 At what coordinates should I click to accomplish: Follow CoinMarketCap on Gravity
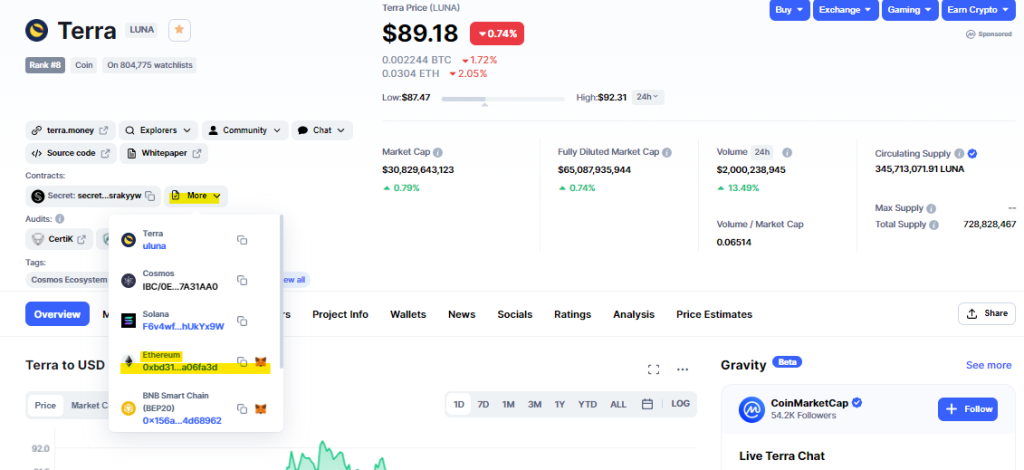pos(968,409)
